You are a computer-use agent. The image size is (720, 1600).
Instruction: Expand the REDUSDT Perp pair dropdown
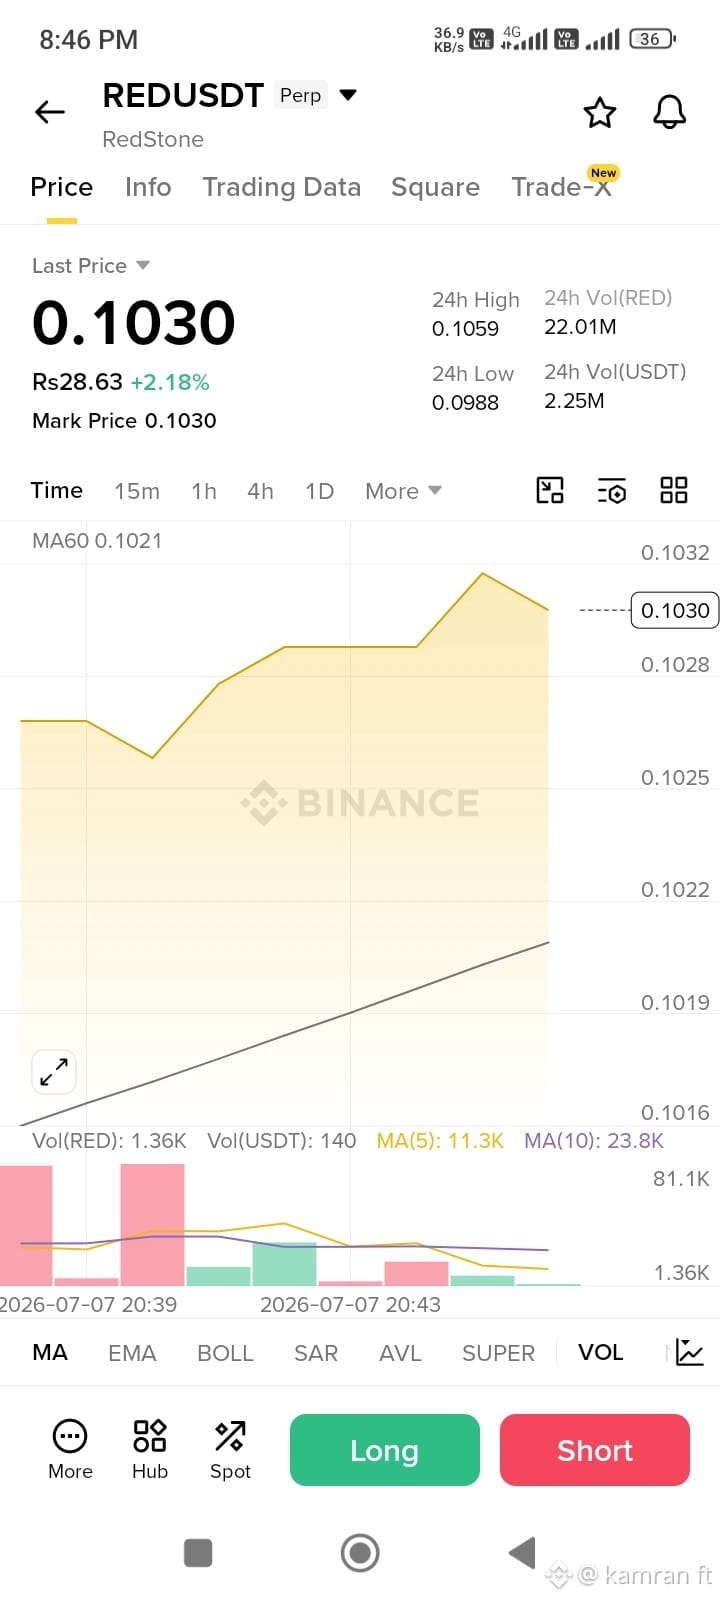(348, 95)
